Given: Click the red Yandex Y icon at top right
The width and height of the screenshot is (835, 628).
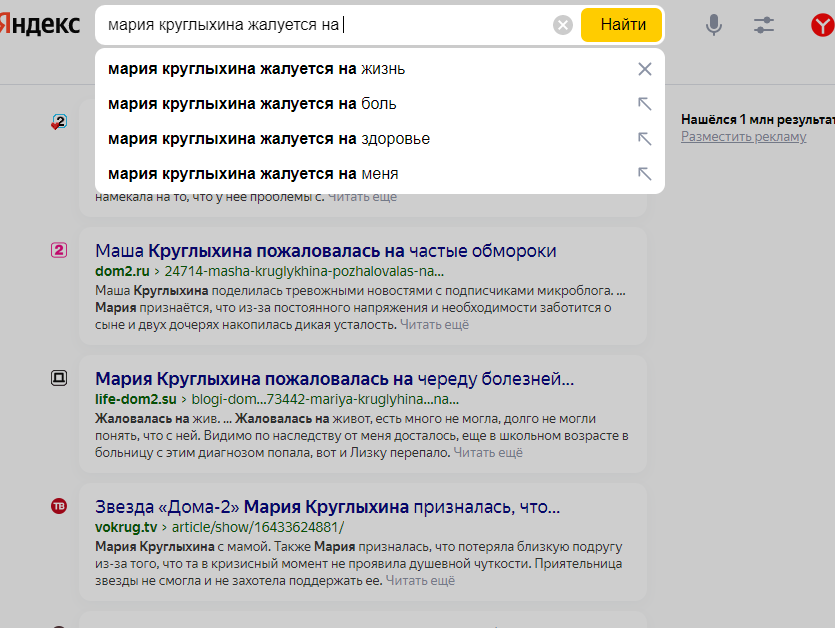Looking at the screenshot, I should click(823, 25).
